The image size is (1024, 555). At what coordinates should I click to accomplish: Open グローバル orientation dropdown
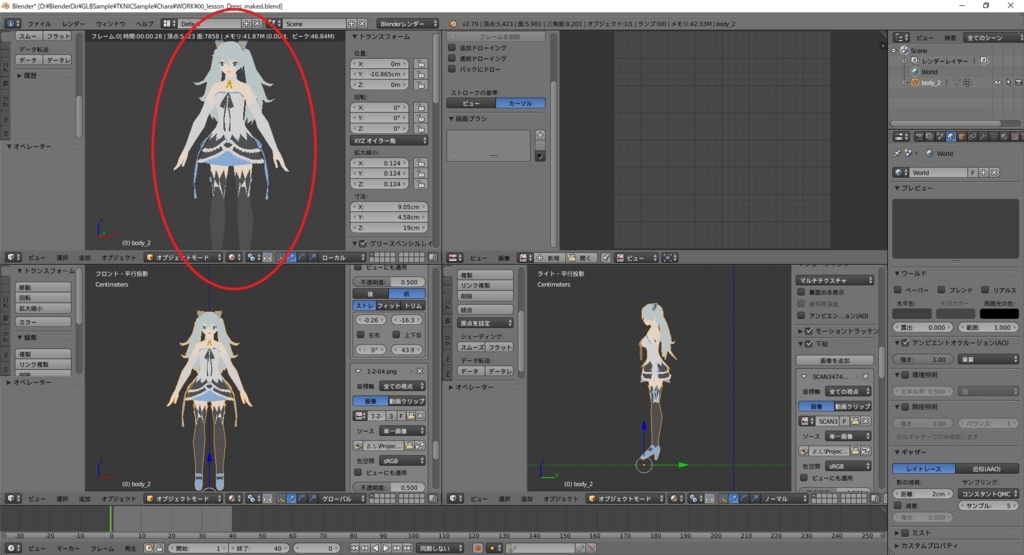342,499
